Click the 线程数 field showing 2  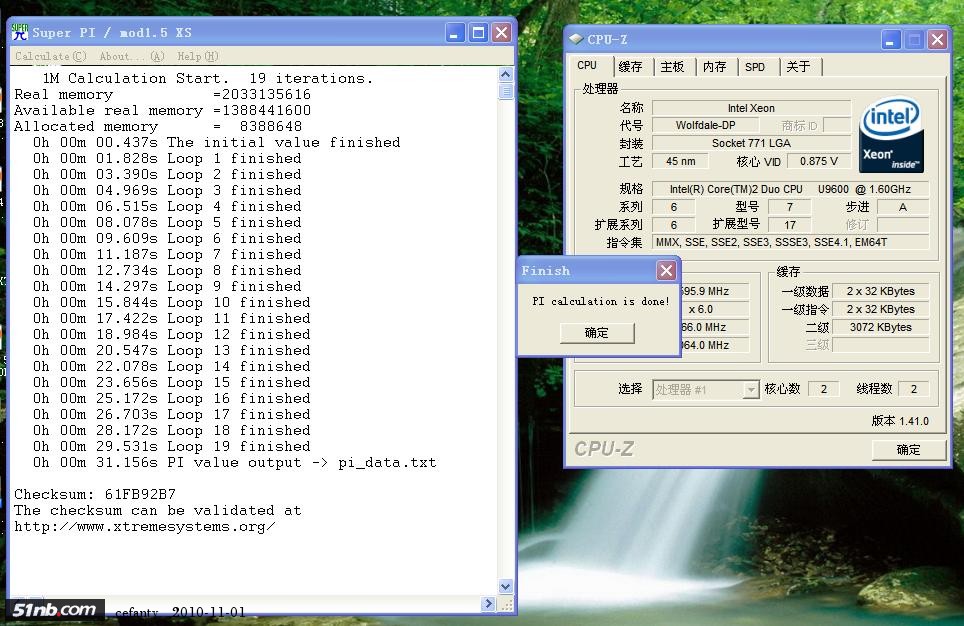(x=914, y=389)
